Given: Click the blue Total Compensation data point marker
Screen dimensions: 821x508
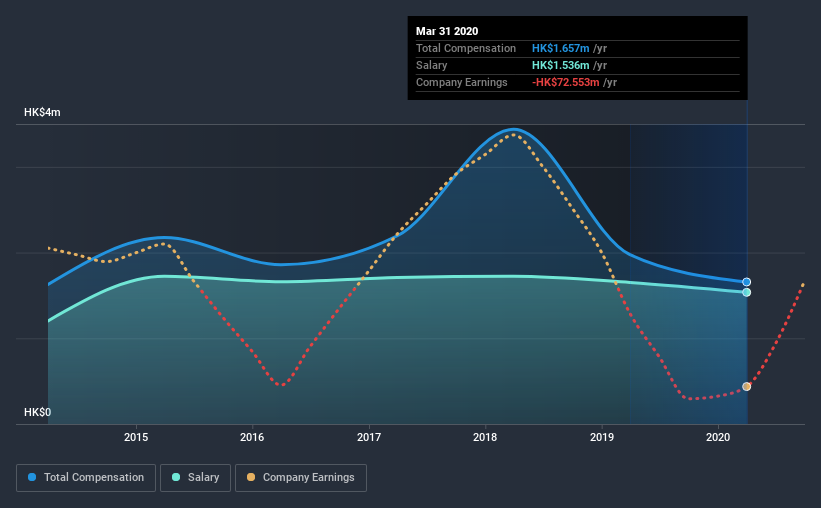Looking at the screenshot, I should pyautogui.click(x=747, y=282).
